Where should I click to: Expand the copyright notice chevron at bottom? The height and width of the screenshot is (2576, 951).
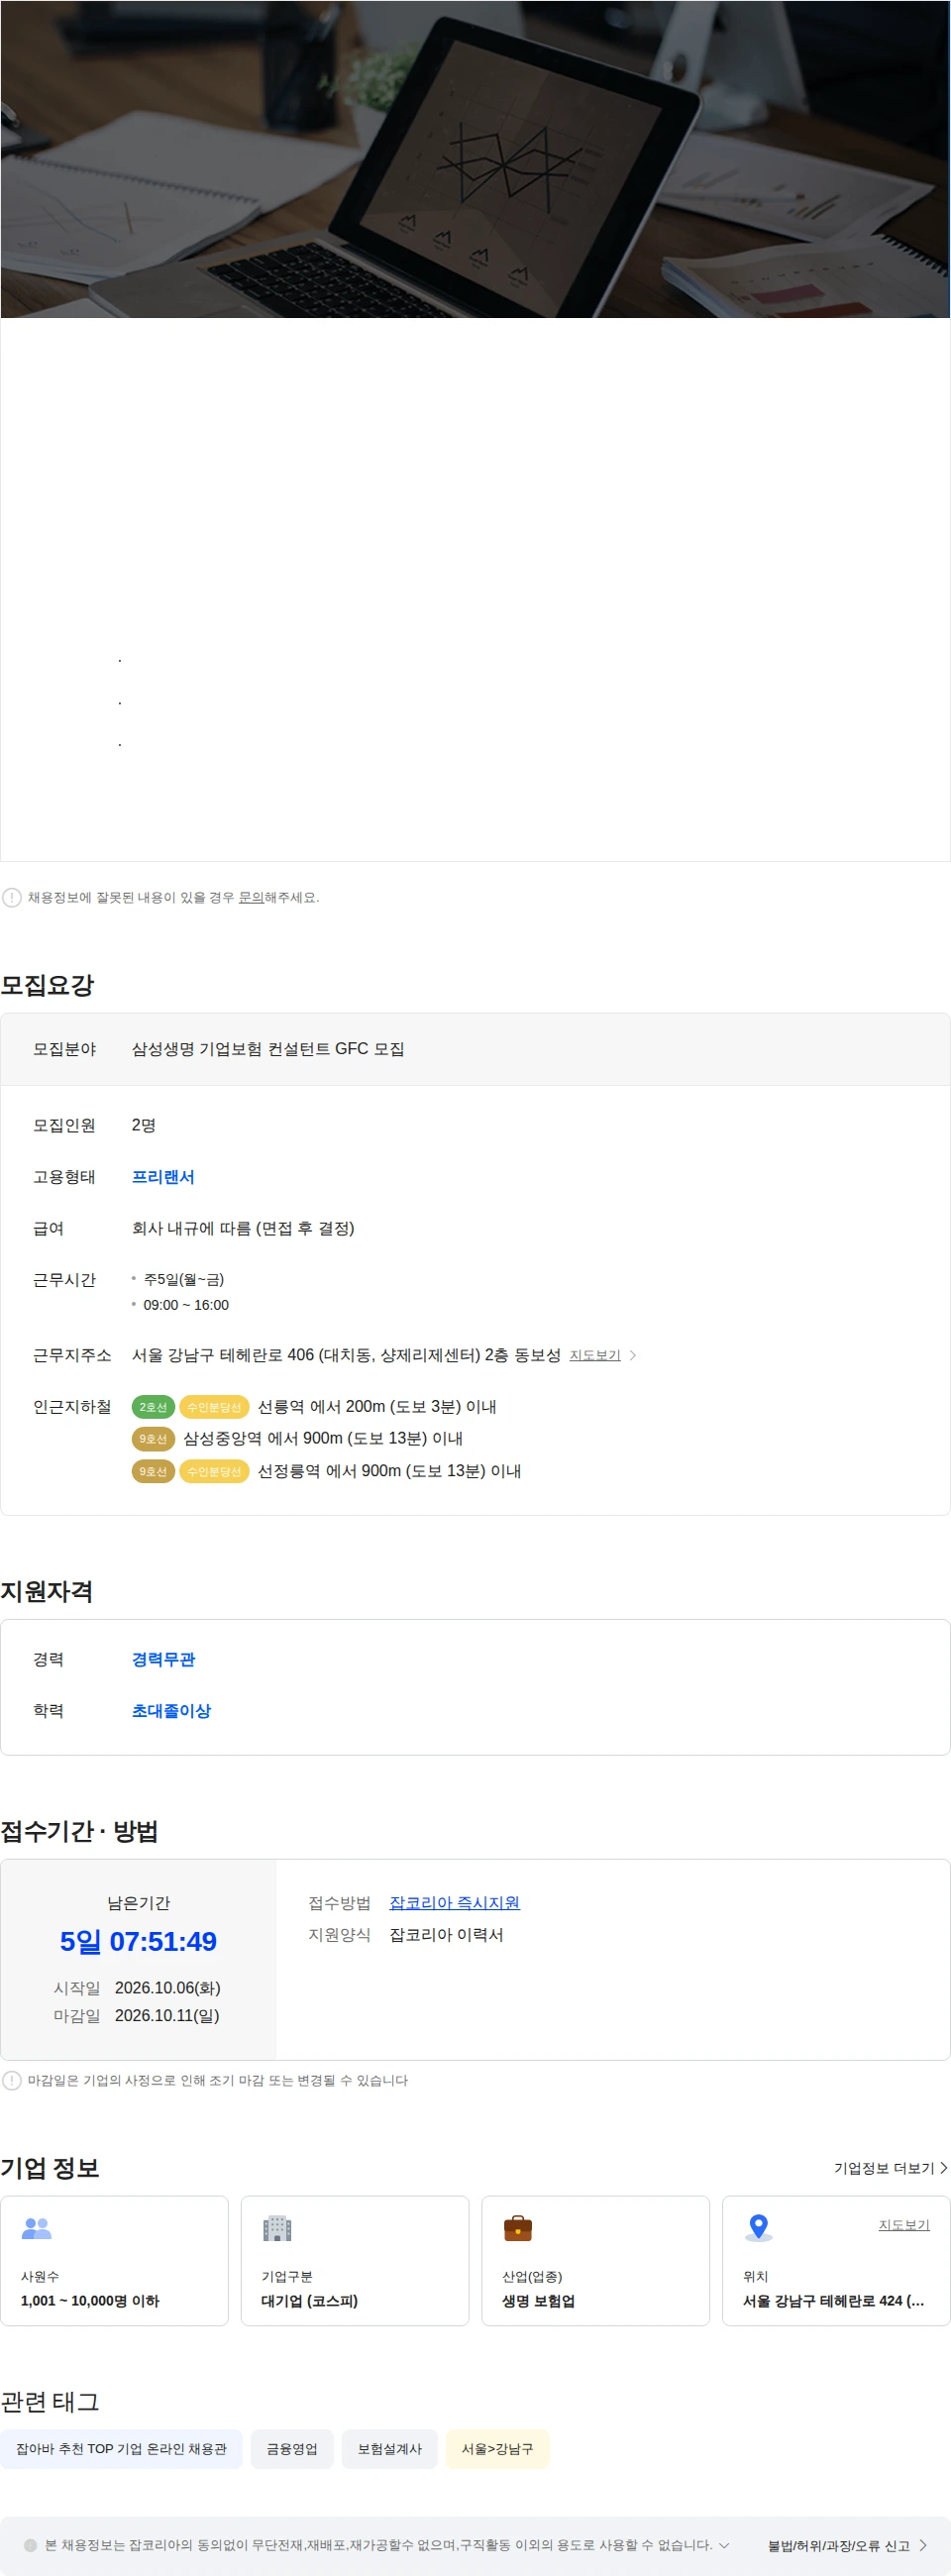724,2545
